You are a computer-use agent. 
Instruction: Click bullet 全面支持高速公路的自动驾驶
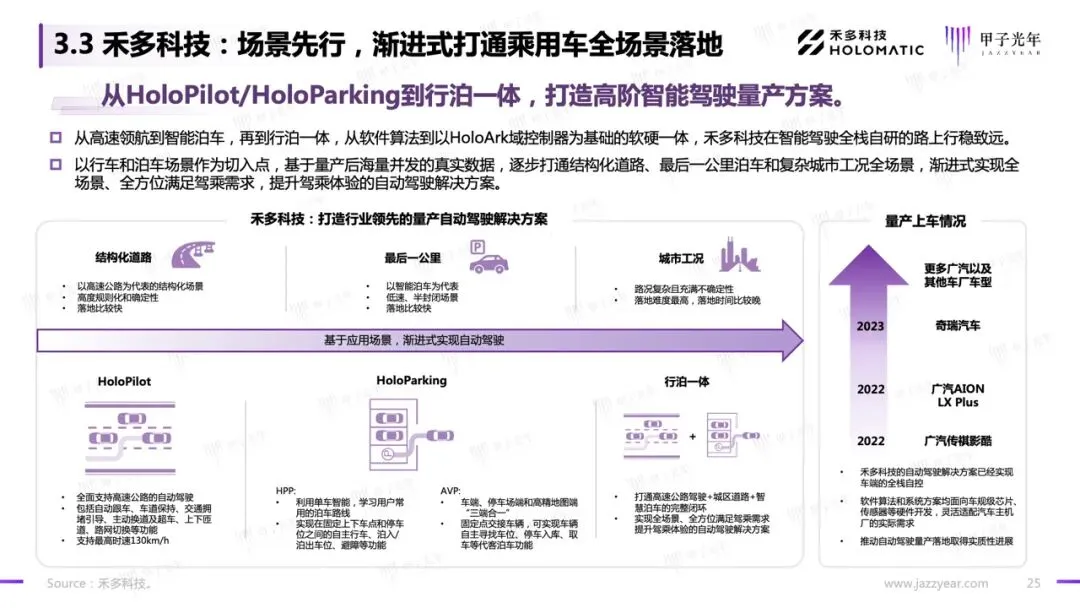click(x=135, y=497)
